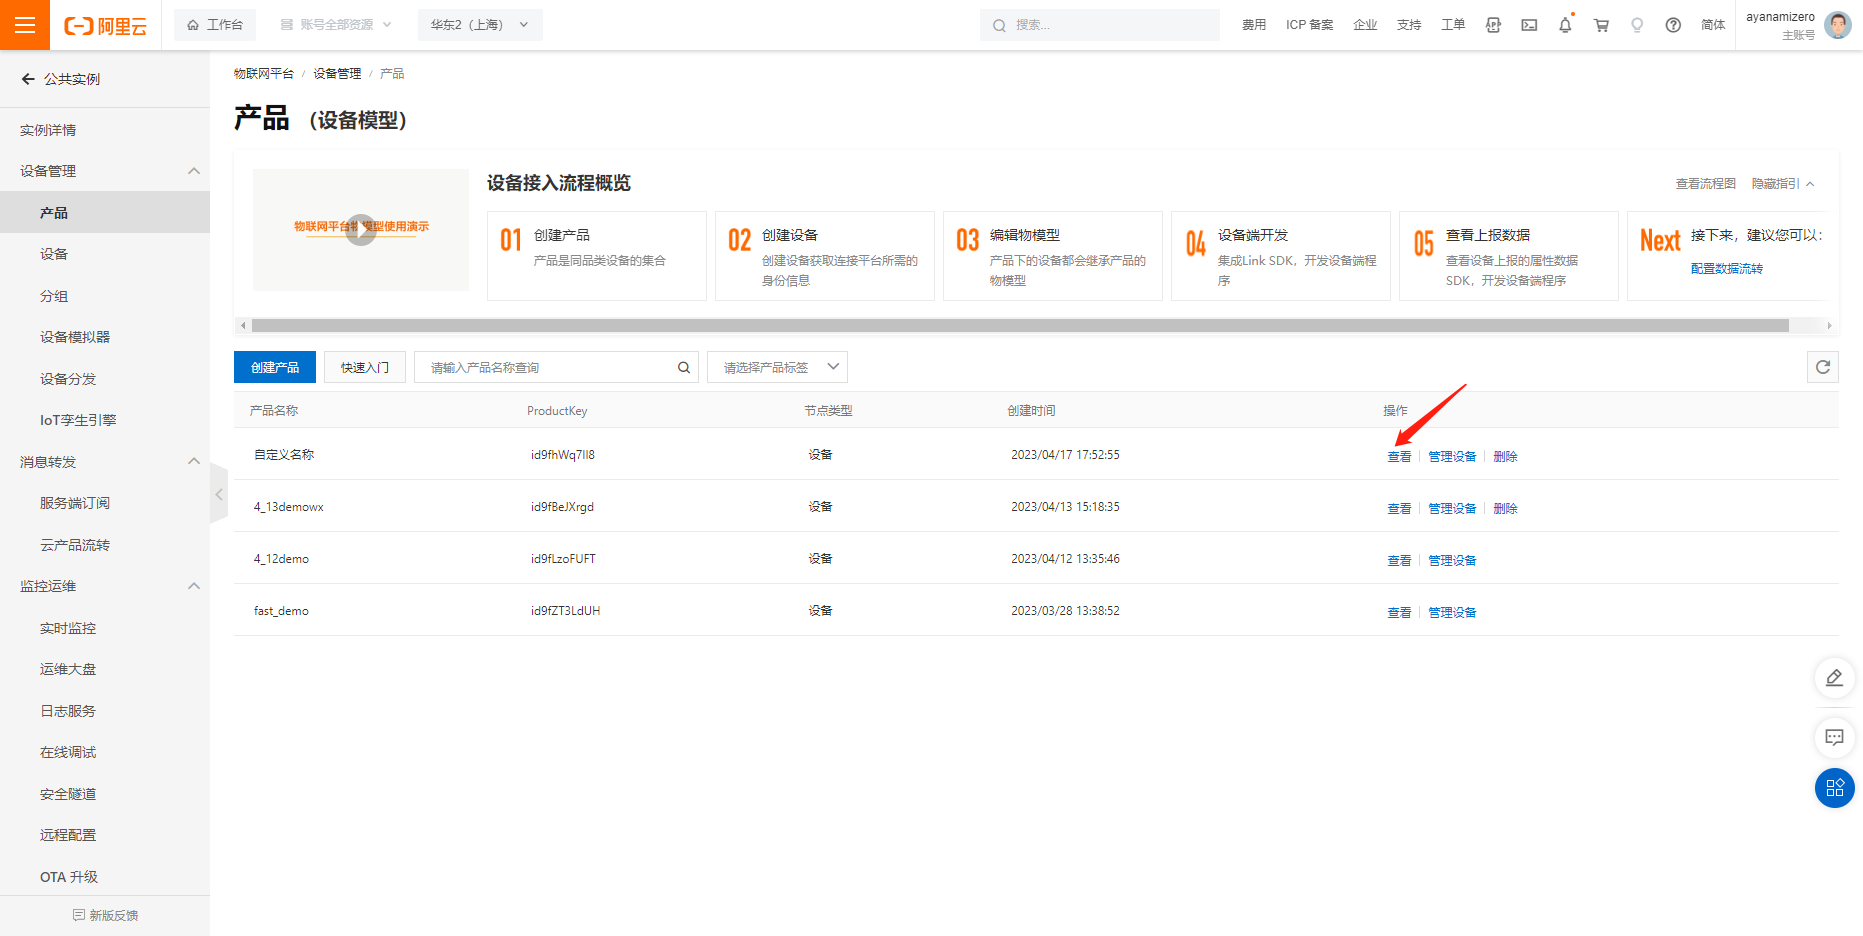Viewport: 1863px width, 936px height.
Task: Click 查看 for product 自定义名称
Action: tap(1398, 457)
